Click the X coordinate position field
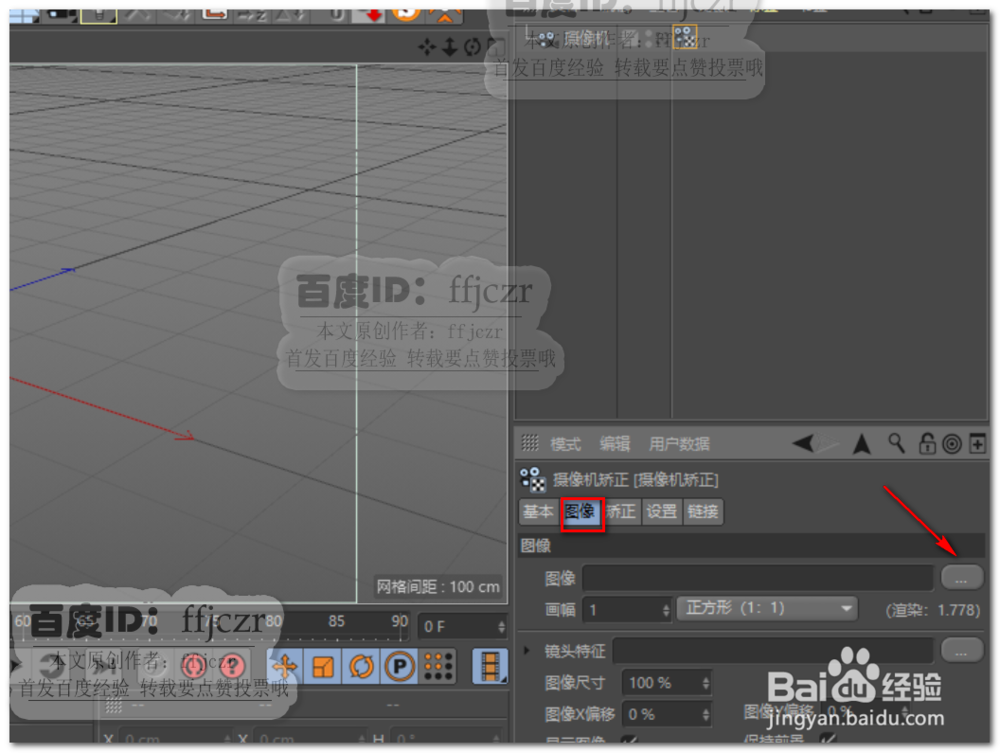1000x753 pixels. (x=174, y=738)
